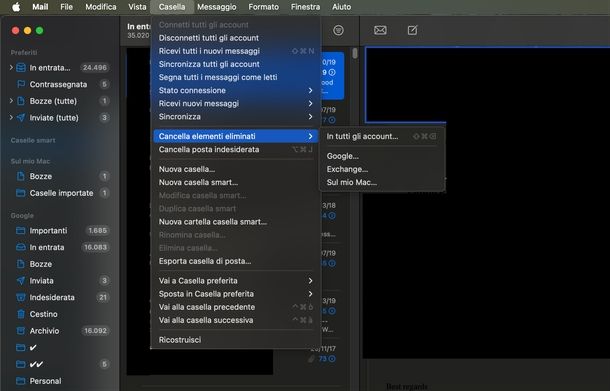Open Bozze under Sul mio Mac
This screenshot has height=391, width=610.
coord(59,177)
